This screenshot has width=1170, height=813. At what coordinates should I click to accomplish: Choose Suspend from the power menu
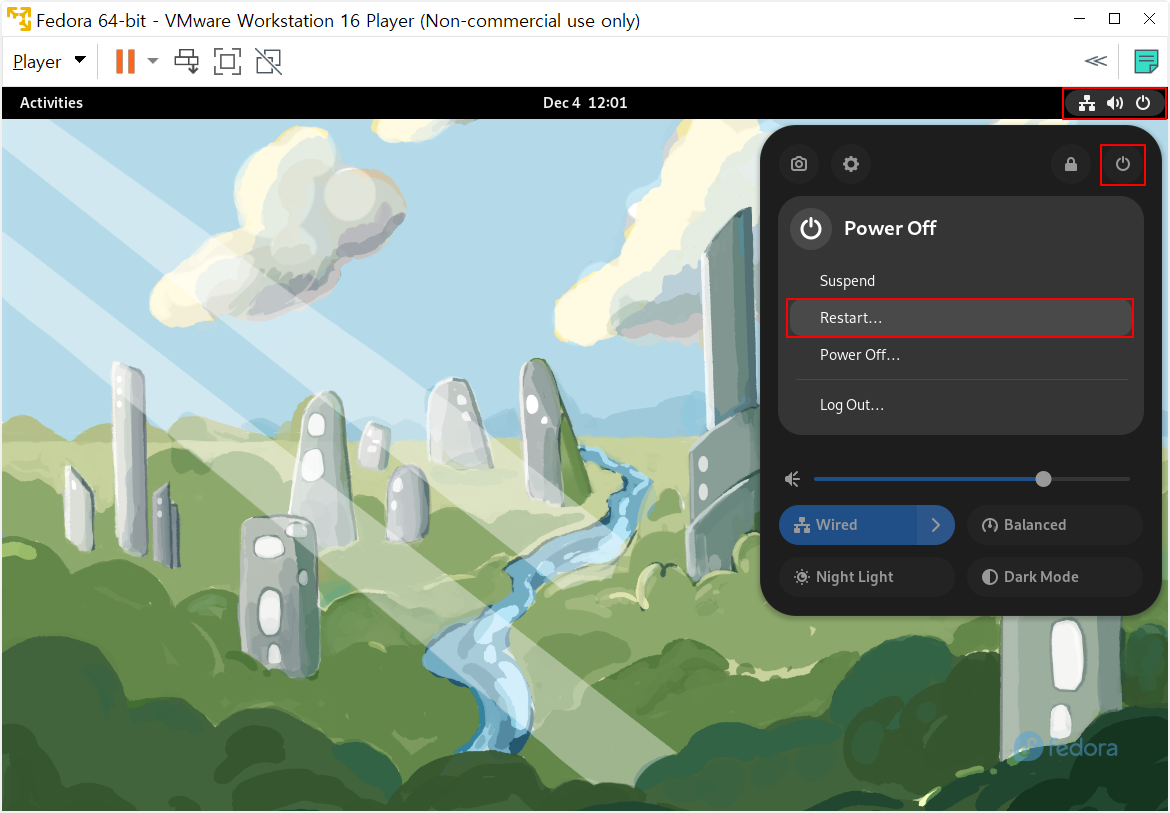(960, 281)
